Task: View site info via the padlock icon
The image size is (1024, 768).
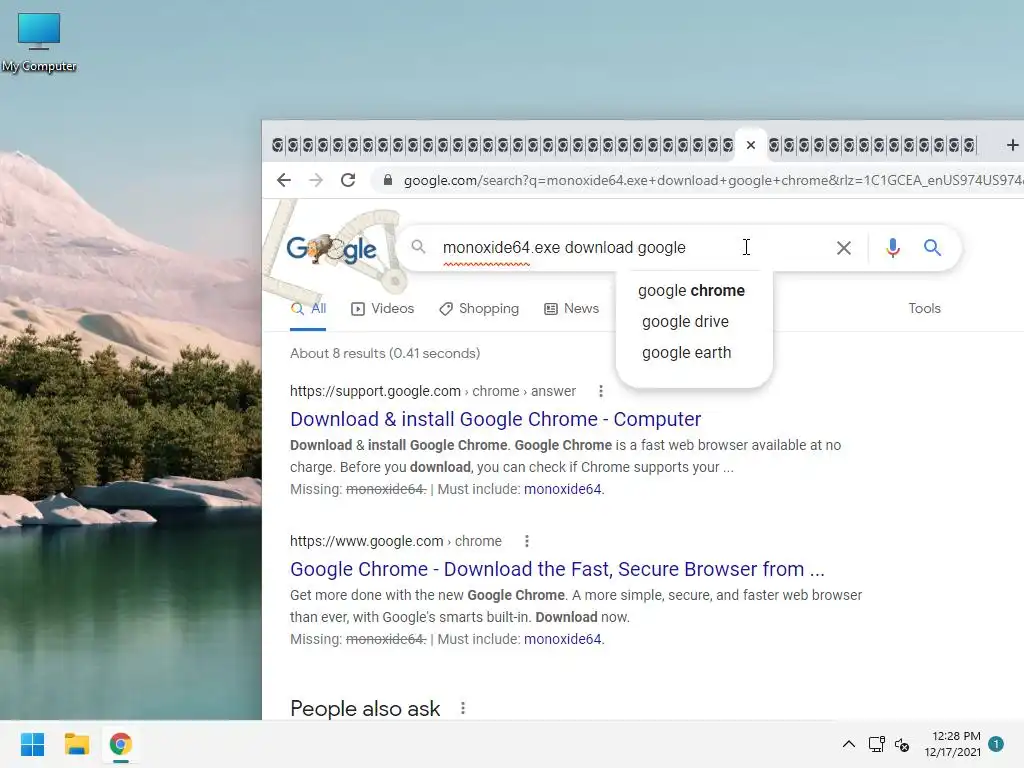Action: tap(387, 180)
